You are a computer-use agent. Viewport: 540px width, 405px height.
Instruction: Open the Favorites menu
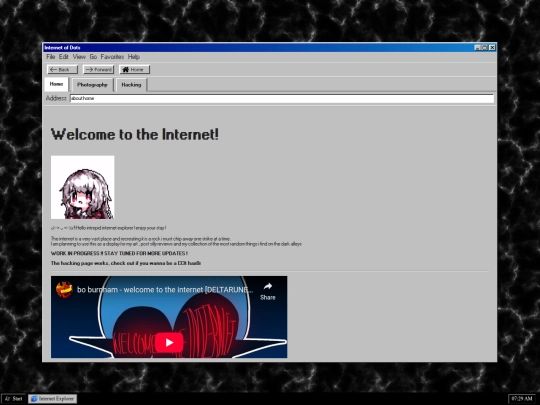coord(112,57)
